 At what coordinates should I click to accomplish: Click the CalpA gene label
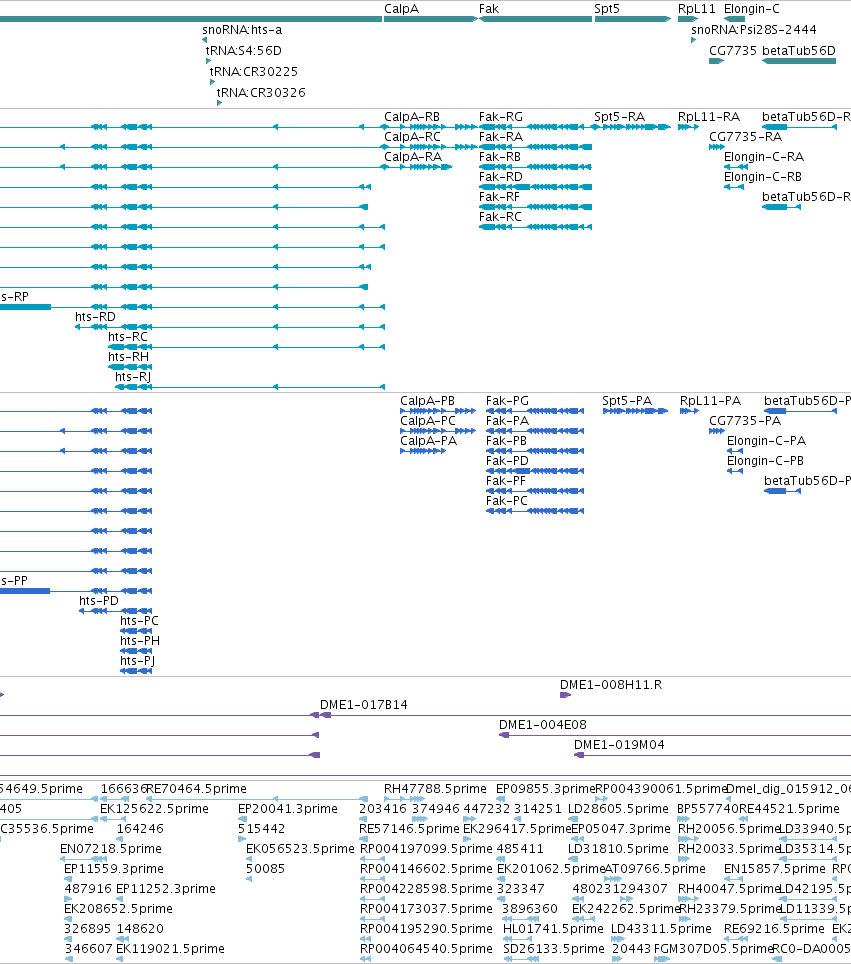[x=401, y=9]
